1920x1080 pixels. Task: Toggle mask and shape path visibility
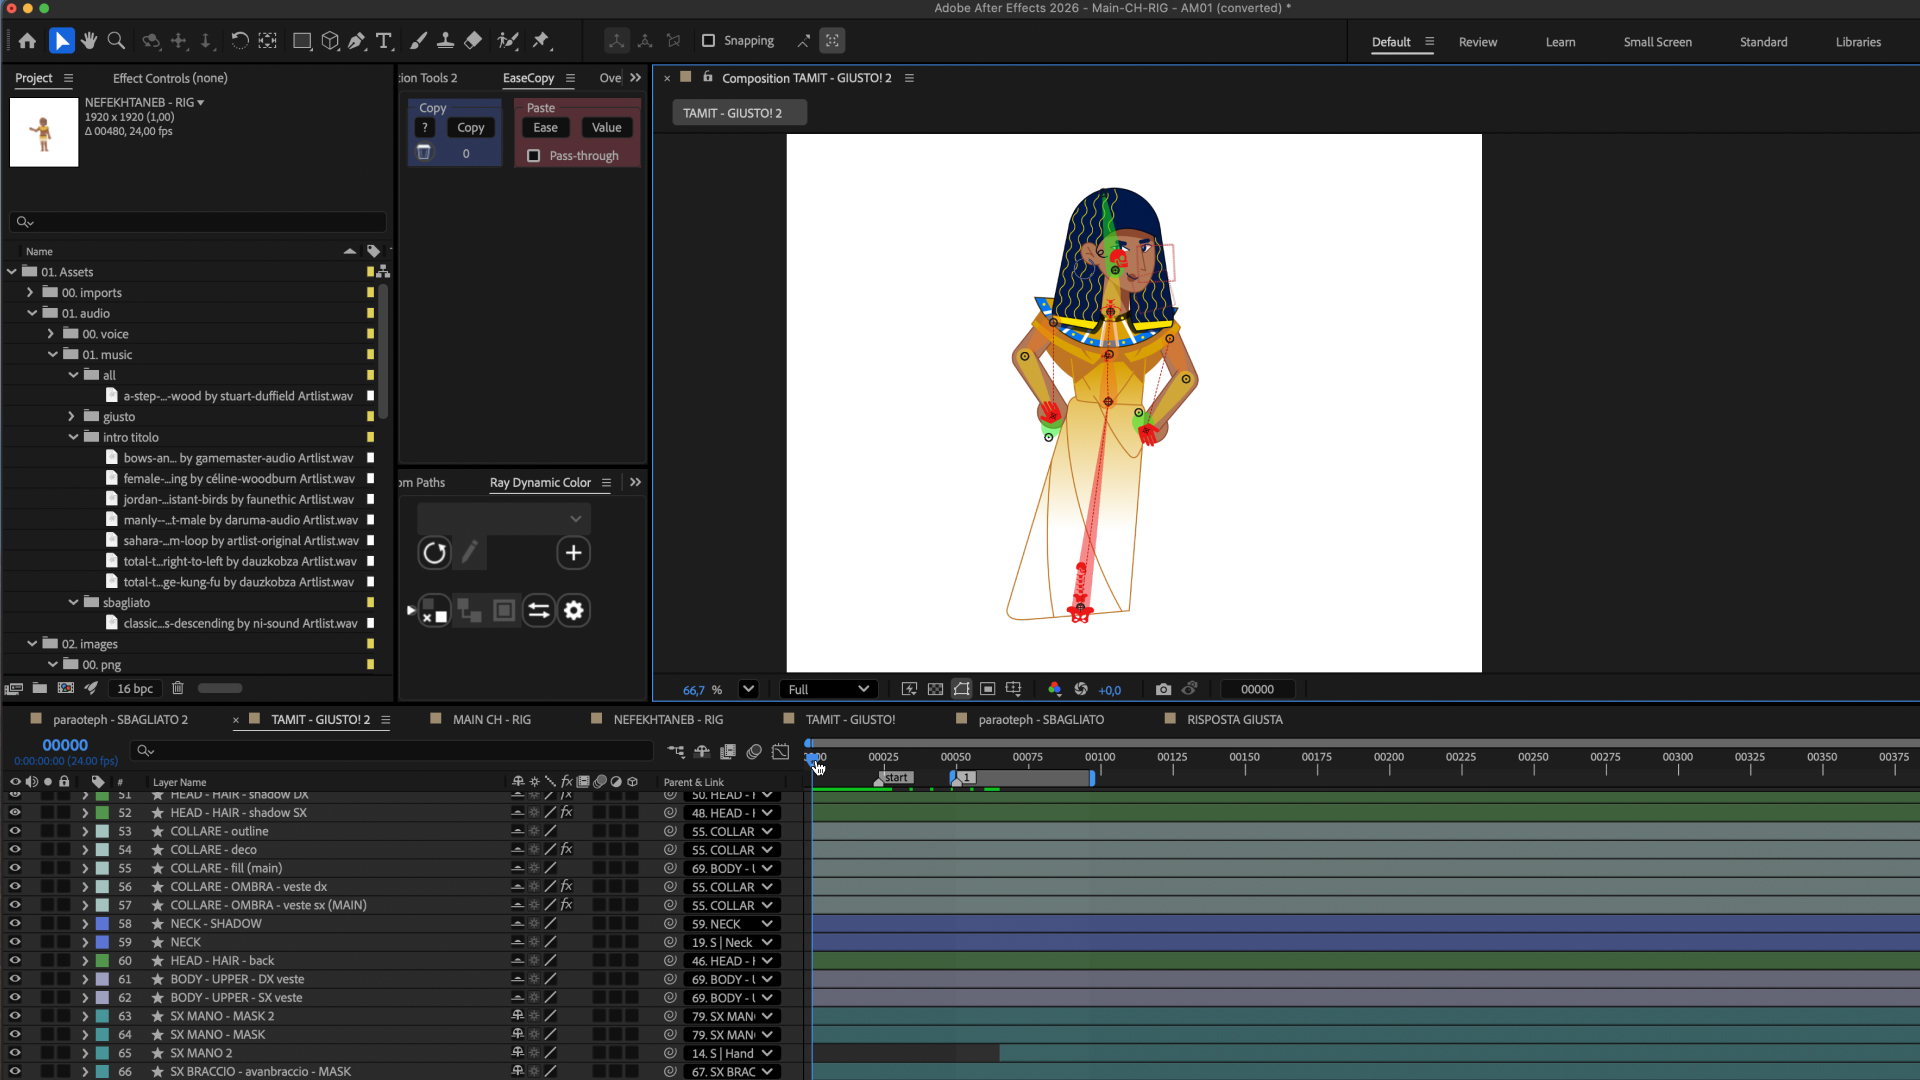(961, 689)
